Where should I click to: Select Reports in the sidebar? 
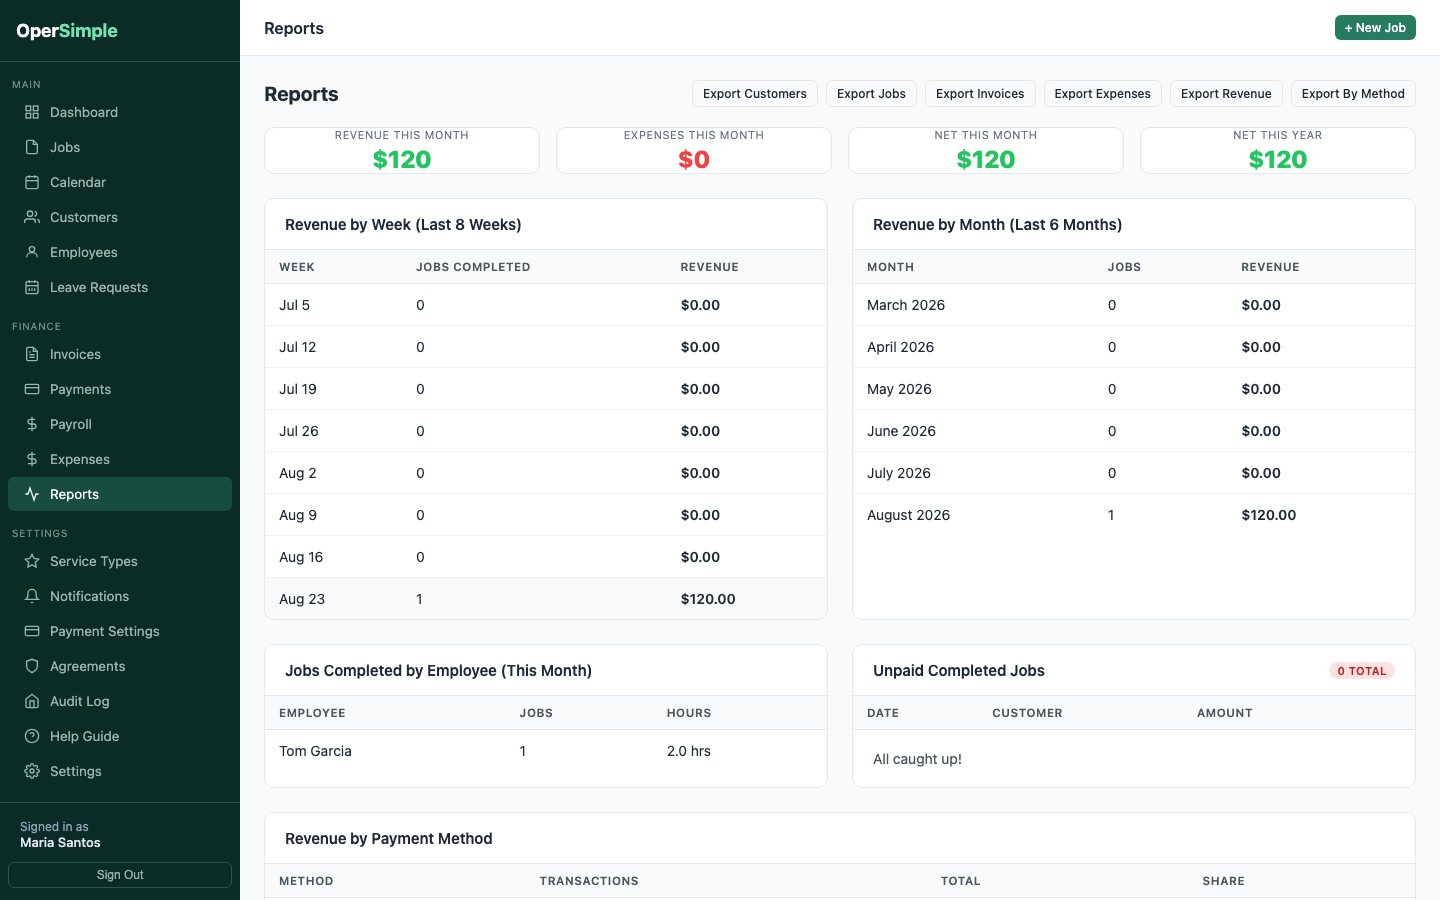[x=120, y=494]
